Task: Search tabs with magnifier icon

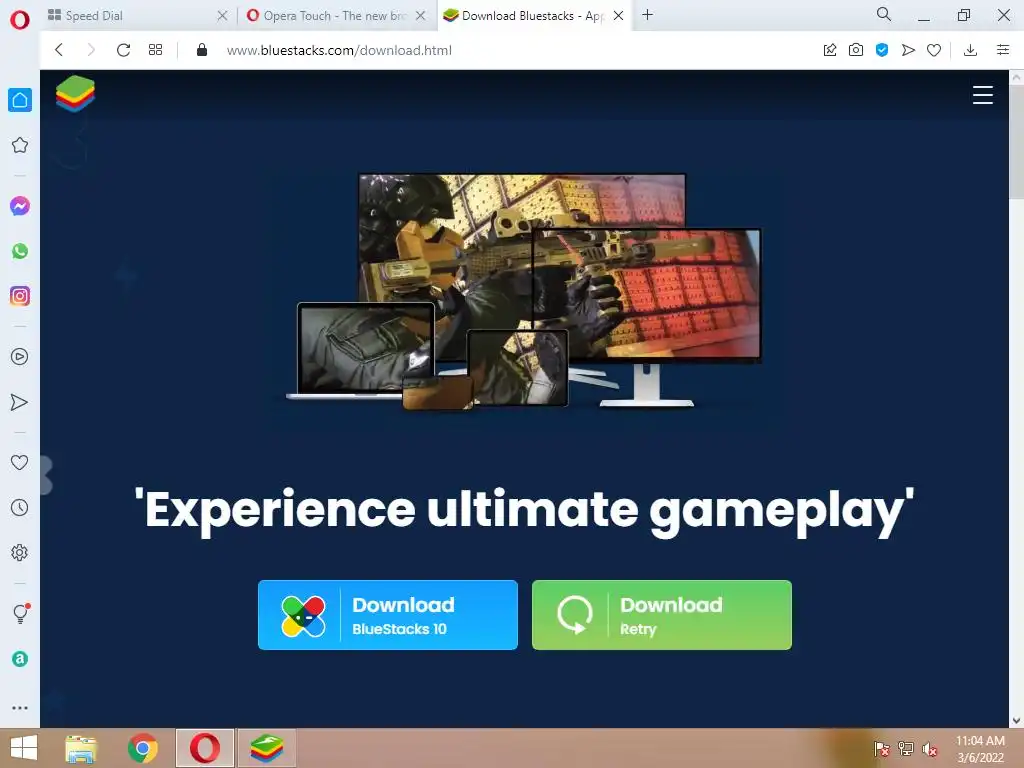Action: pyautogui.click(x=884, y=14)
